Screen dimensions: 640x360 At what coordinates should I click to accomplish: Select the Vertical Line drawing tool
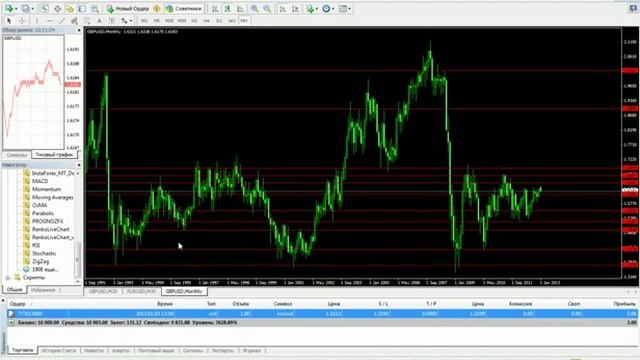(37, 20)
